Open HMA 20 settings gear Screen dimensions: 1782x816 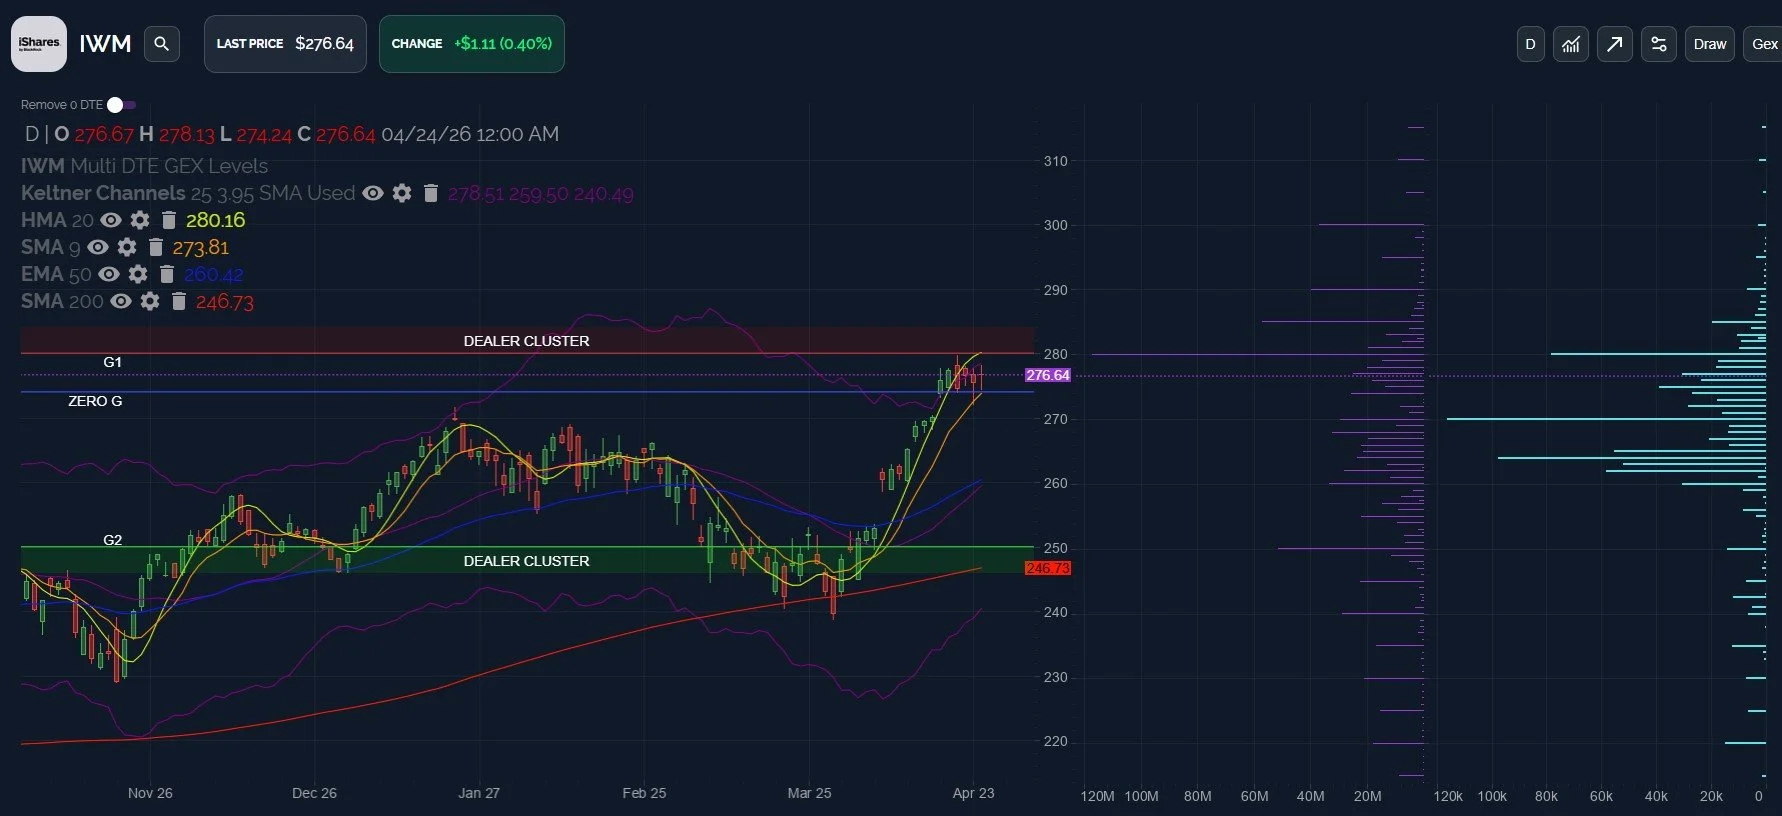click(140, 220)
